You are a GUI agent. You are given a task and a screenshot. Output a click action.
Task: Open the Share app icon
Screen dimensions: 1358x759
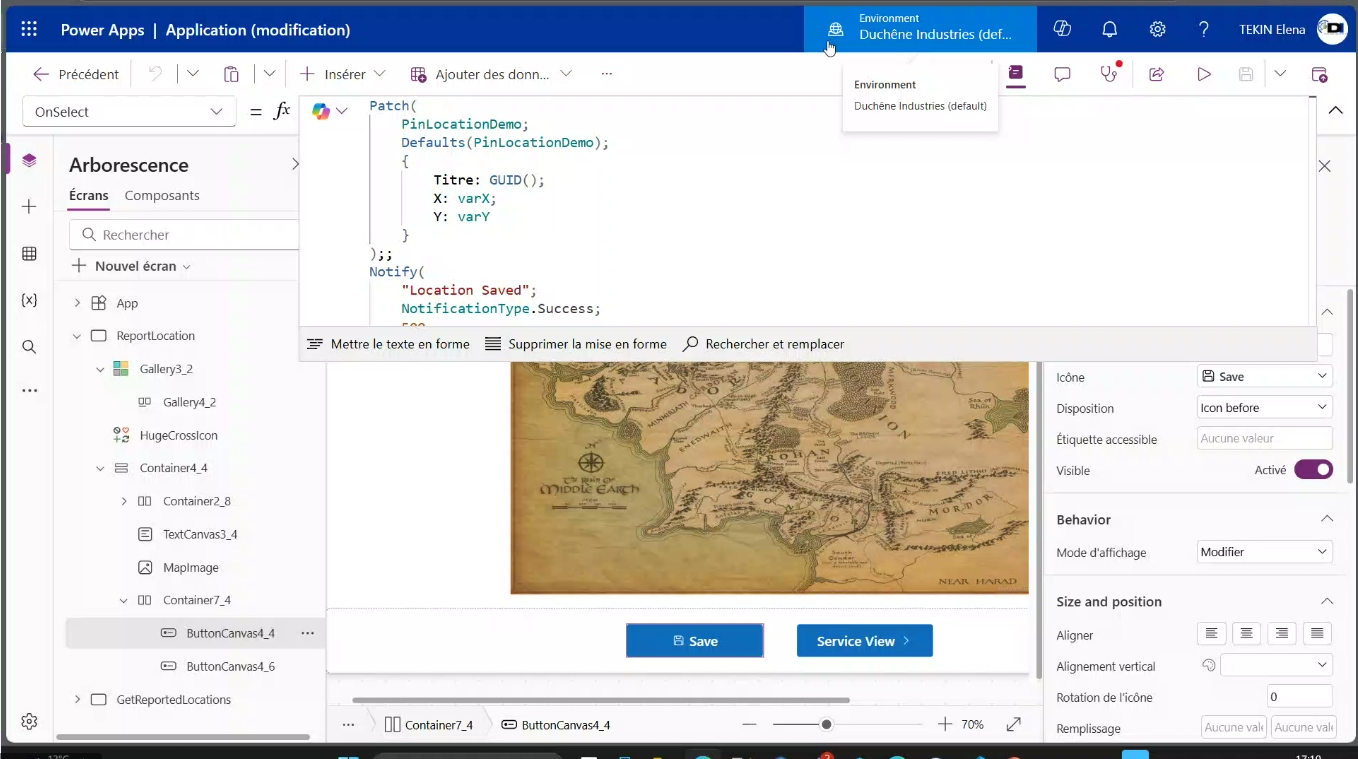point(1156,74)
